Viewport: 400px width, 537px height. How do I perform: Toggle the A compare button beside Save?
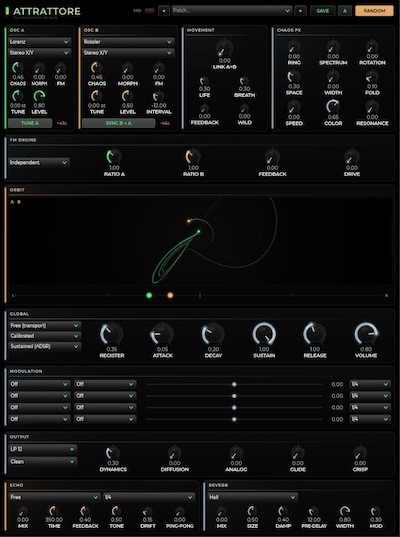345,11
